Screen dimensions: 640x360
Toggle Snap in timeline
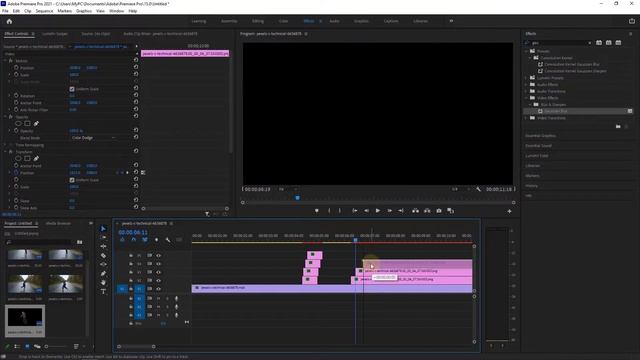[133, 240]
